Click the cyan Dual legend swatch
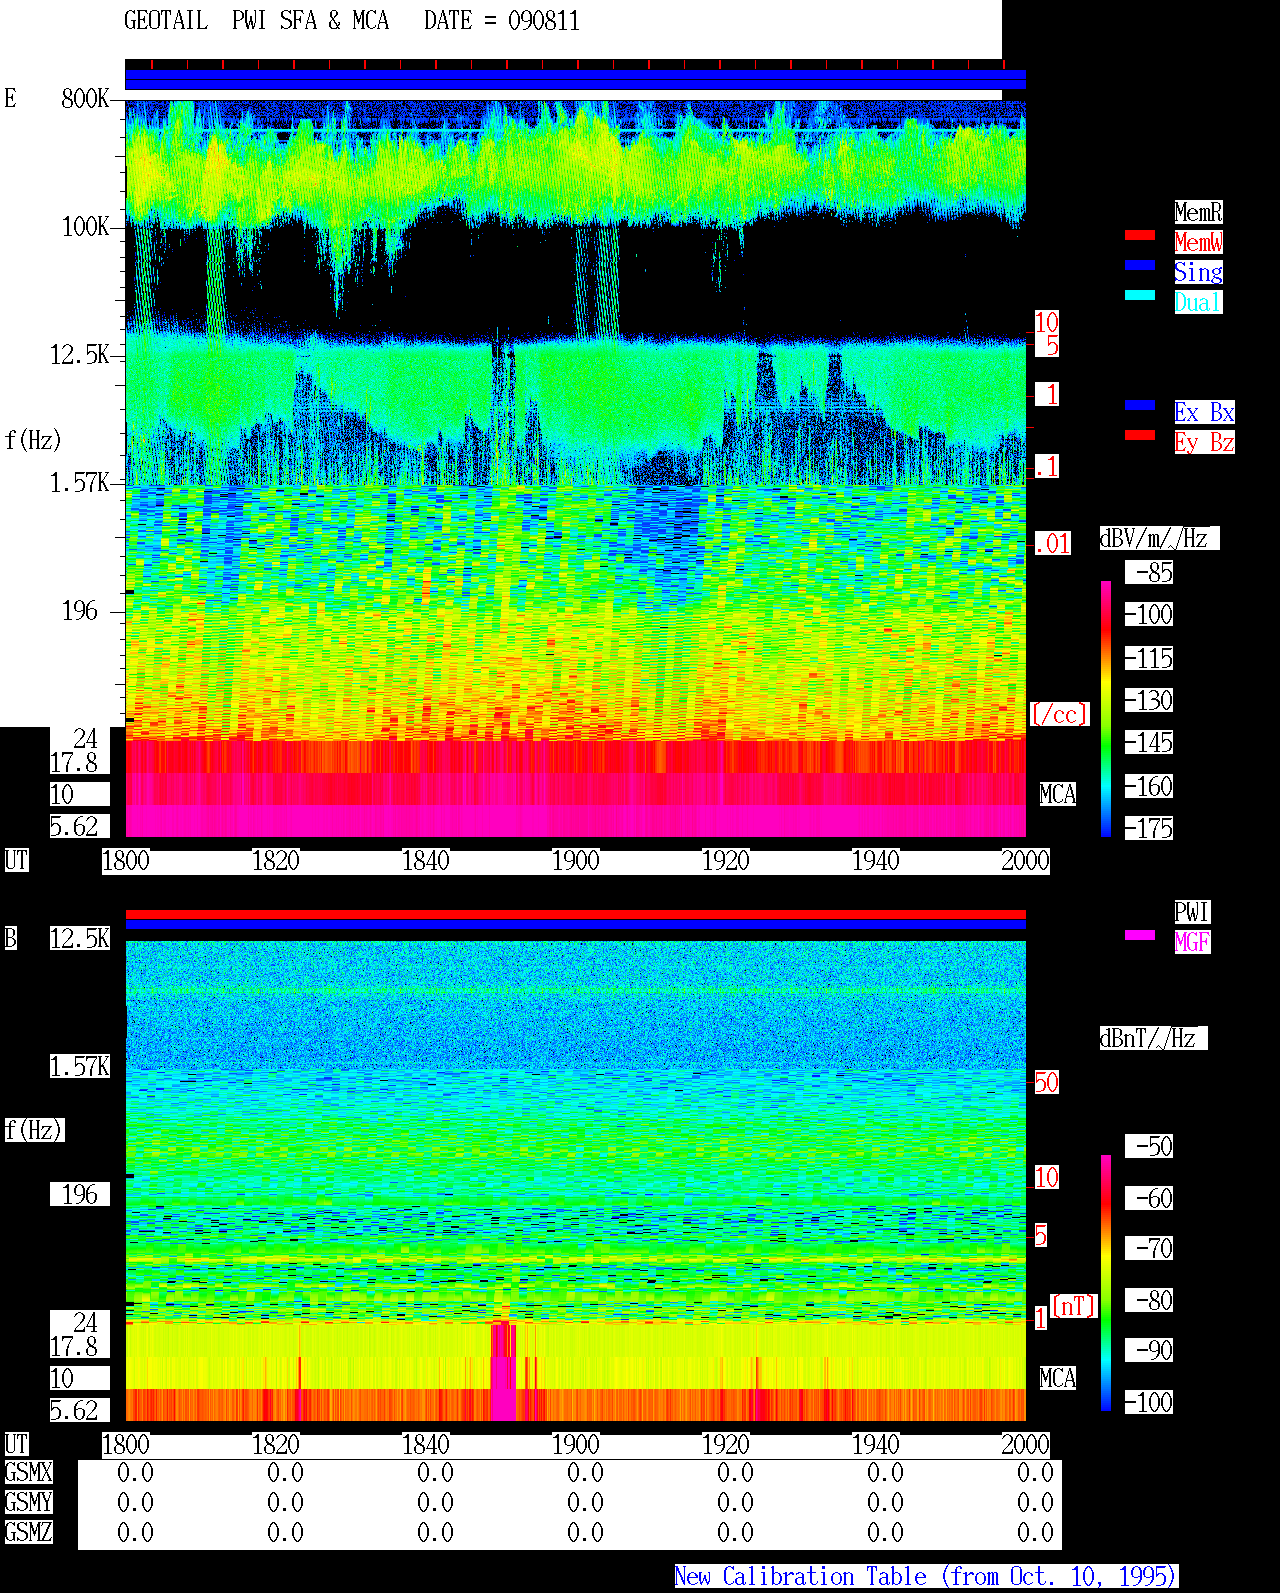Viewport: 1280px width, 1593px height. [1140, 295]
